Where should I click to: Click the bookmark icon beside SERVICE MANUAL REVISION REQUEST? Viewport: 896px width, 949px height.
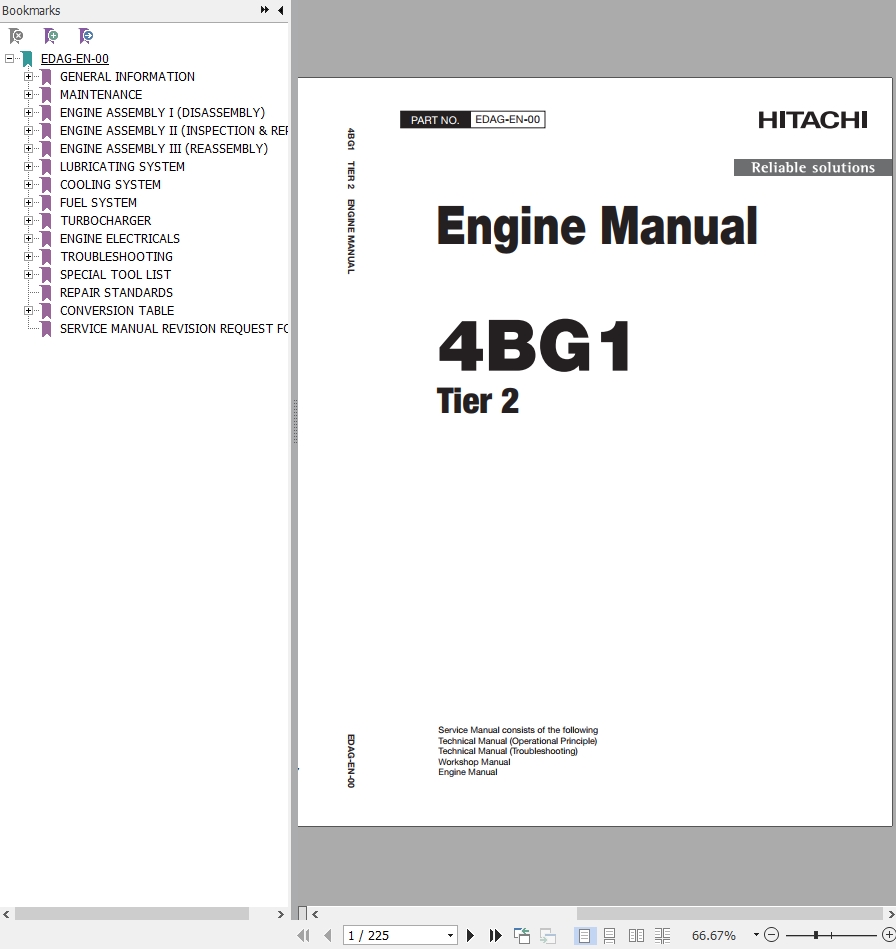(46, 329)
